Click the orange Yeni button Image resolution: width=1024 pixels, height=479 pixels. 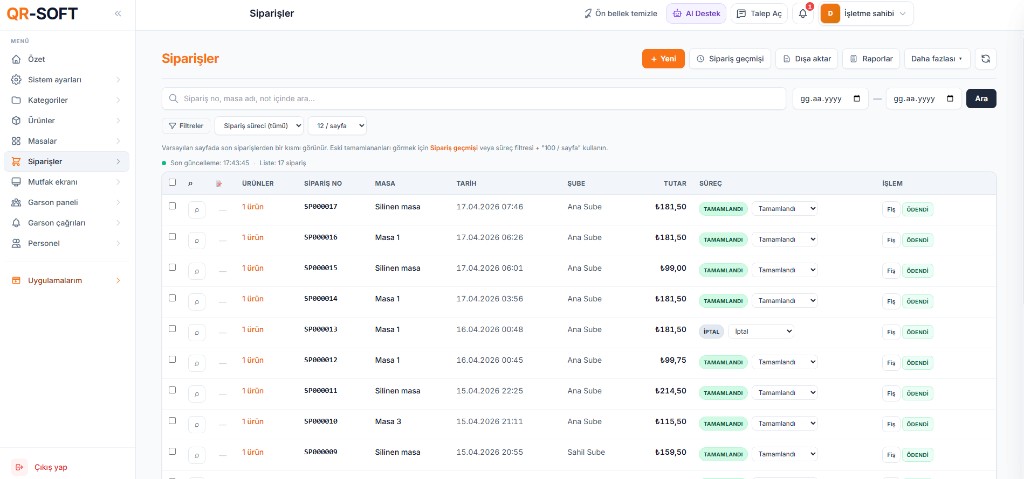662,59
